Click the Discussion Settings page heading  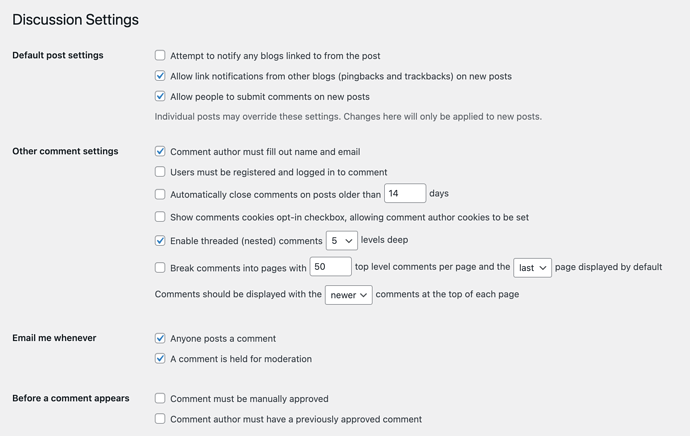(75, 19)
